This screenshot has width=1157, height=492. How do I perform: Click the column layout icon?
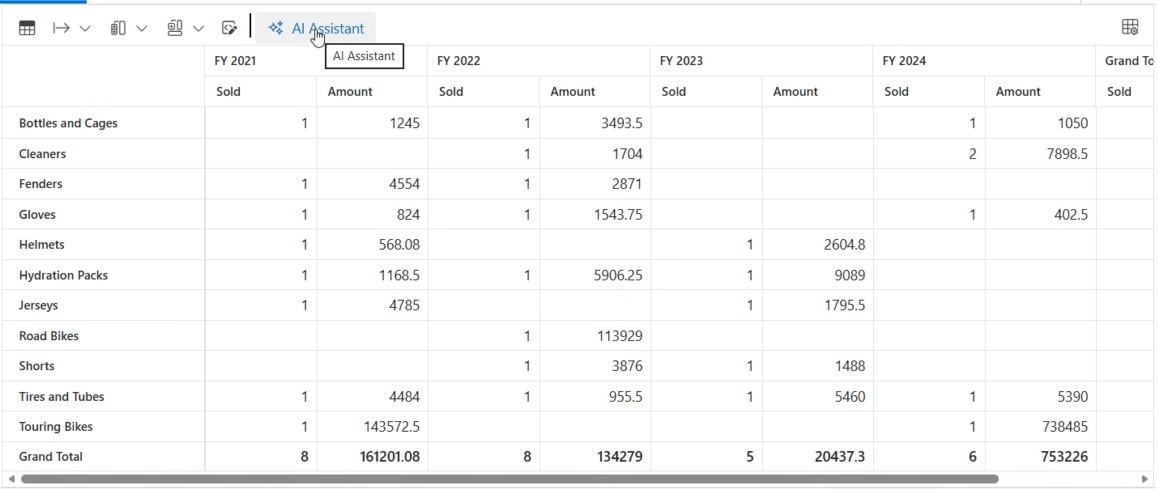pyautogui.click(x=118, y=29)
